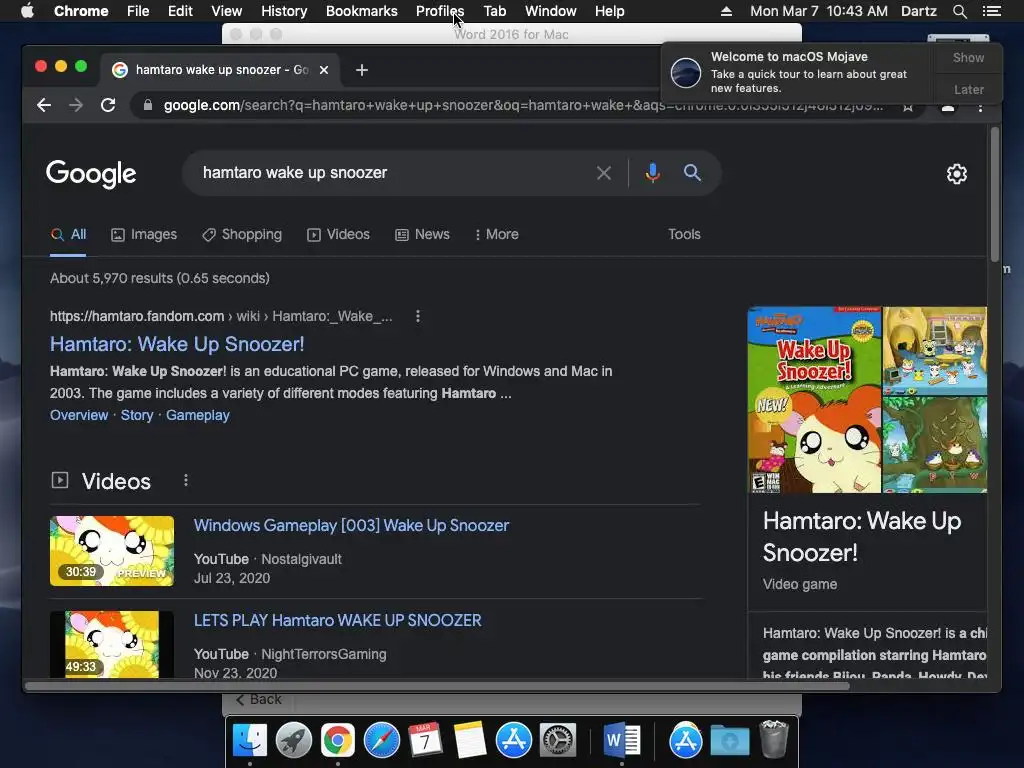
Task: Open the Apple menu
Action: coord(27,11)
